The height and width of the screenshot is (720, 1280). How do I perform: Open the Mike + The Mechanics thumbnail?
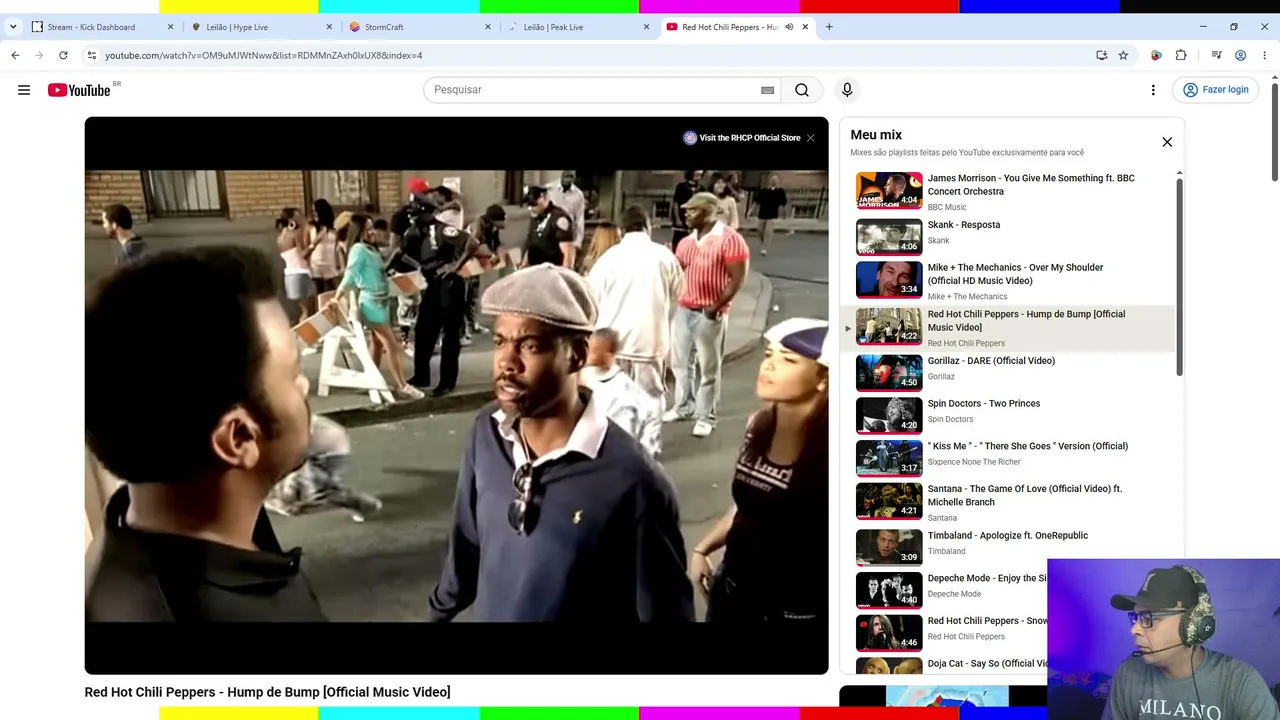pyautogui.click(x=889, y=280)
